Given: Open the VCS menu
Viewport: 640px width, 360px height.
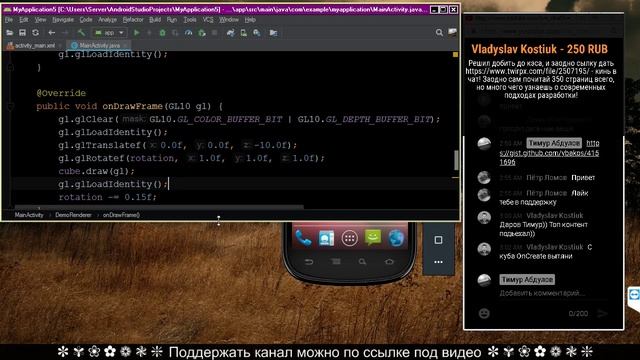Looking at the screenshot, I should point(208,20).
